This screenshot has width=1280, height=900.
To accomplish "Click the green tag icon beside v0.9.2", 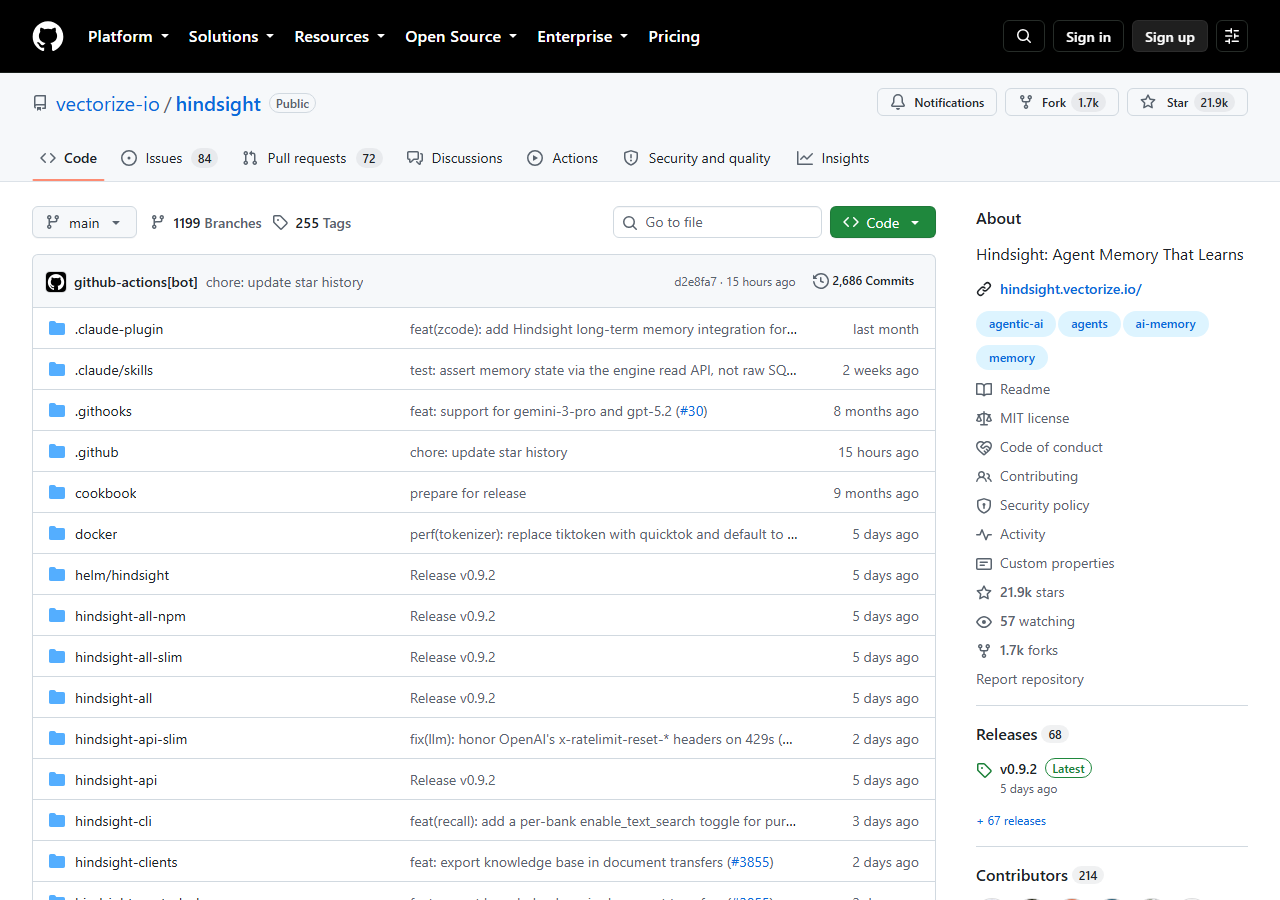I will pyautogui.click(x=984, y=770).
